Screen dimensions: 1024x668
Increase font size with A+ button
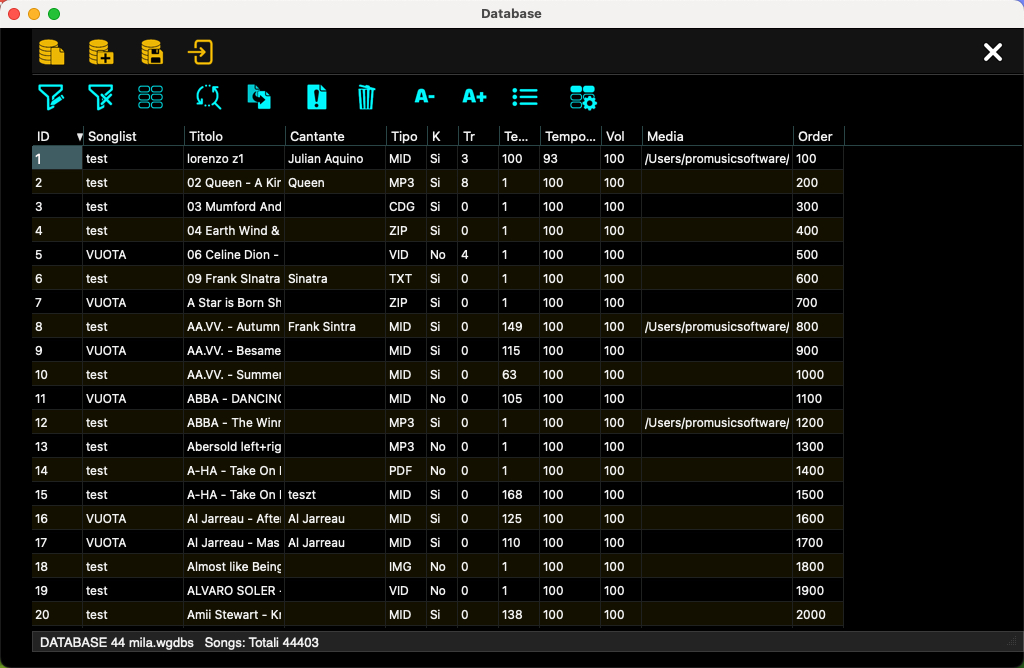pos(474,97)
